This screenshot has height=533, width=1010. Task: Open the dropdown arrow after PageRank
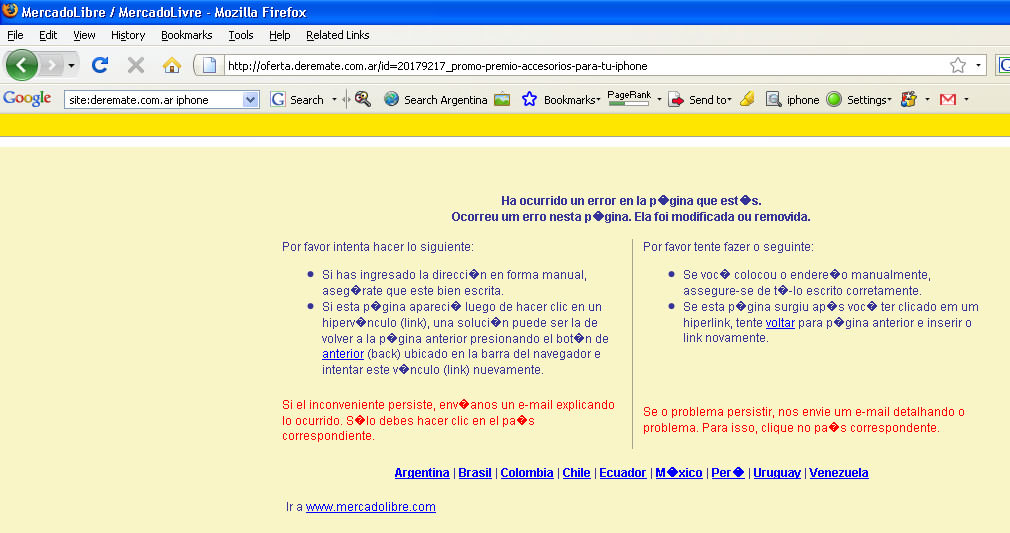[659, 100]
